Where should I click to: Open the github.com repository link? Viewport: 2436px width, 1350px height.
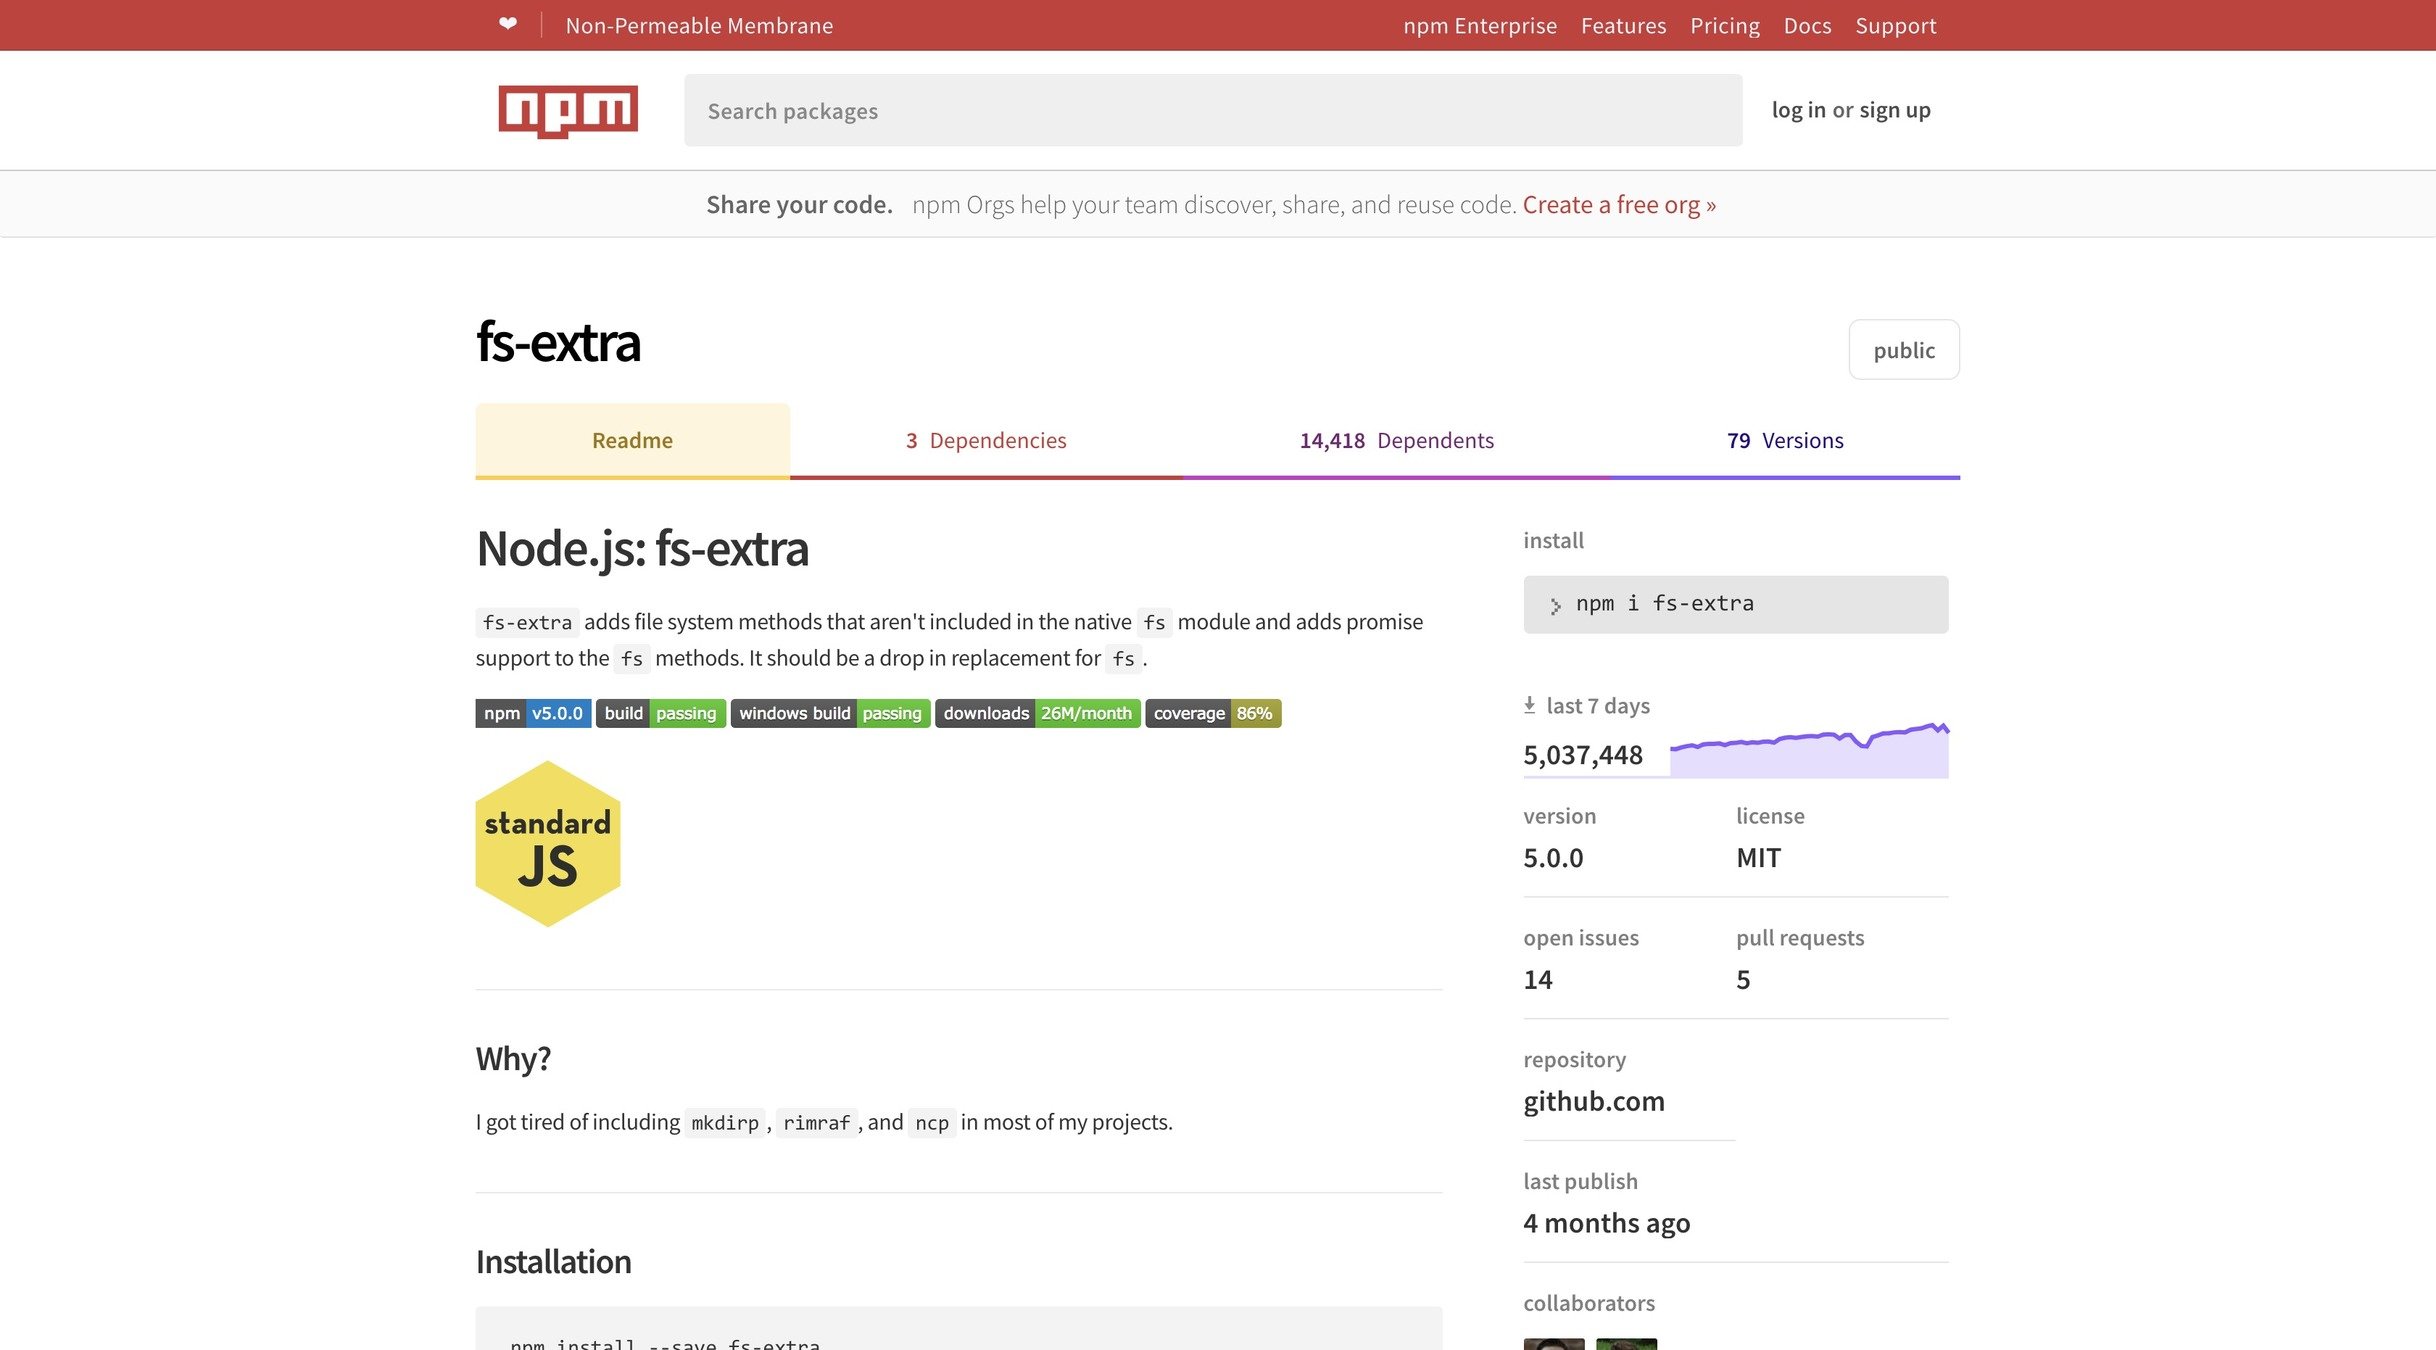click(1593, 1101)
